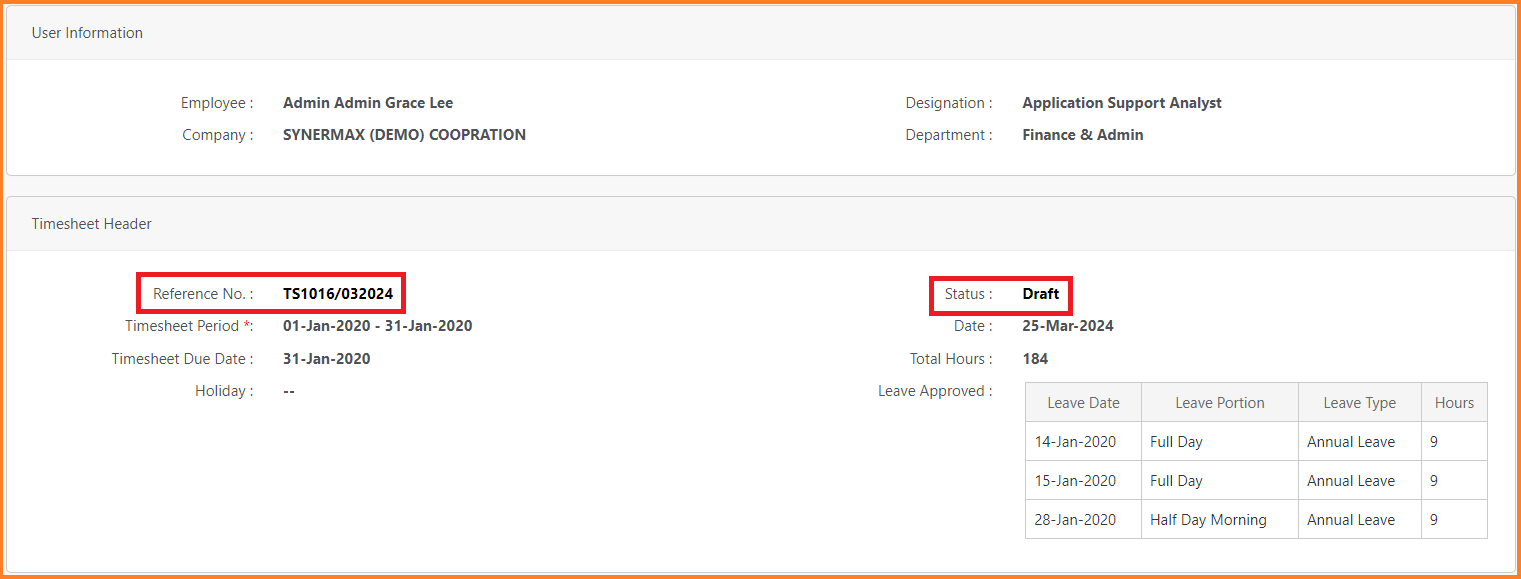Screen dimensions: 1521x579
Task: Select the 15-Jan-2020 leave row
Action: [x=1257, y=481]
